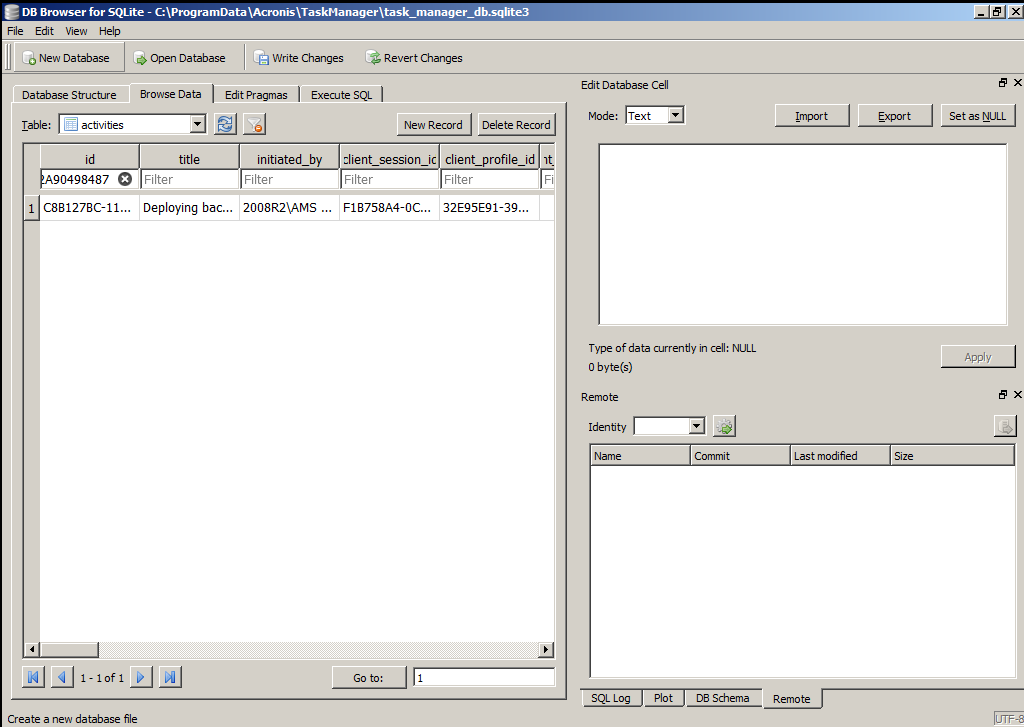Open the View menu
The image size is (1024, 727).
pos(76,31)
